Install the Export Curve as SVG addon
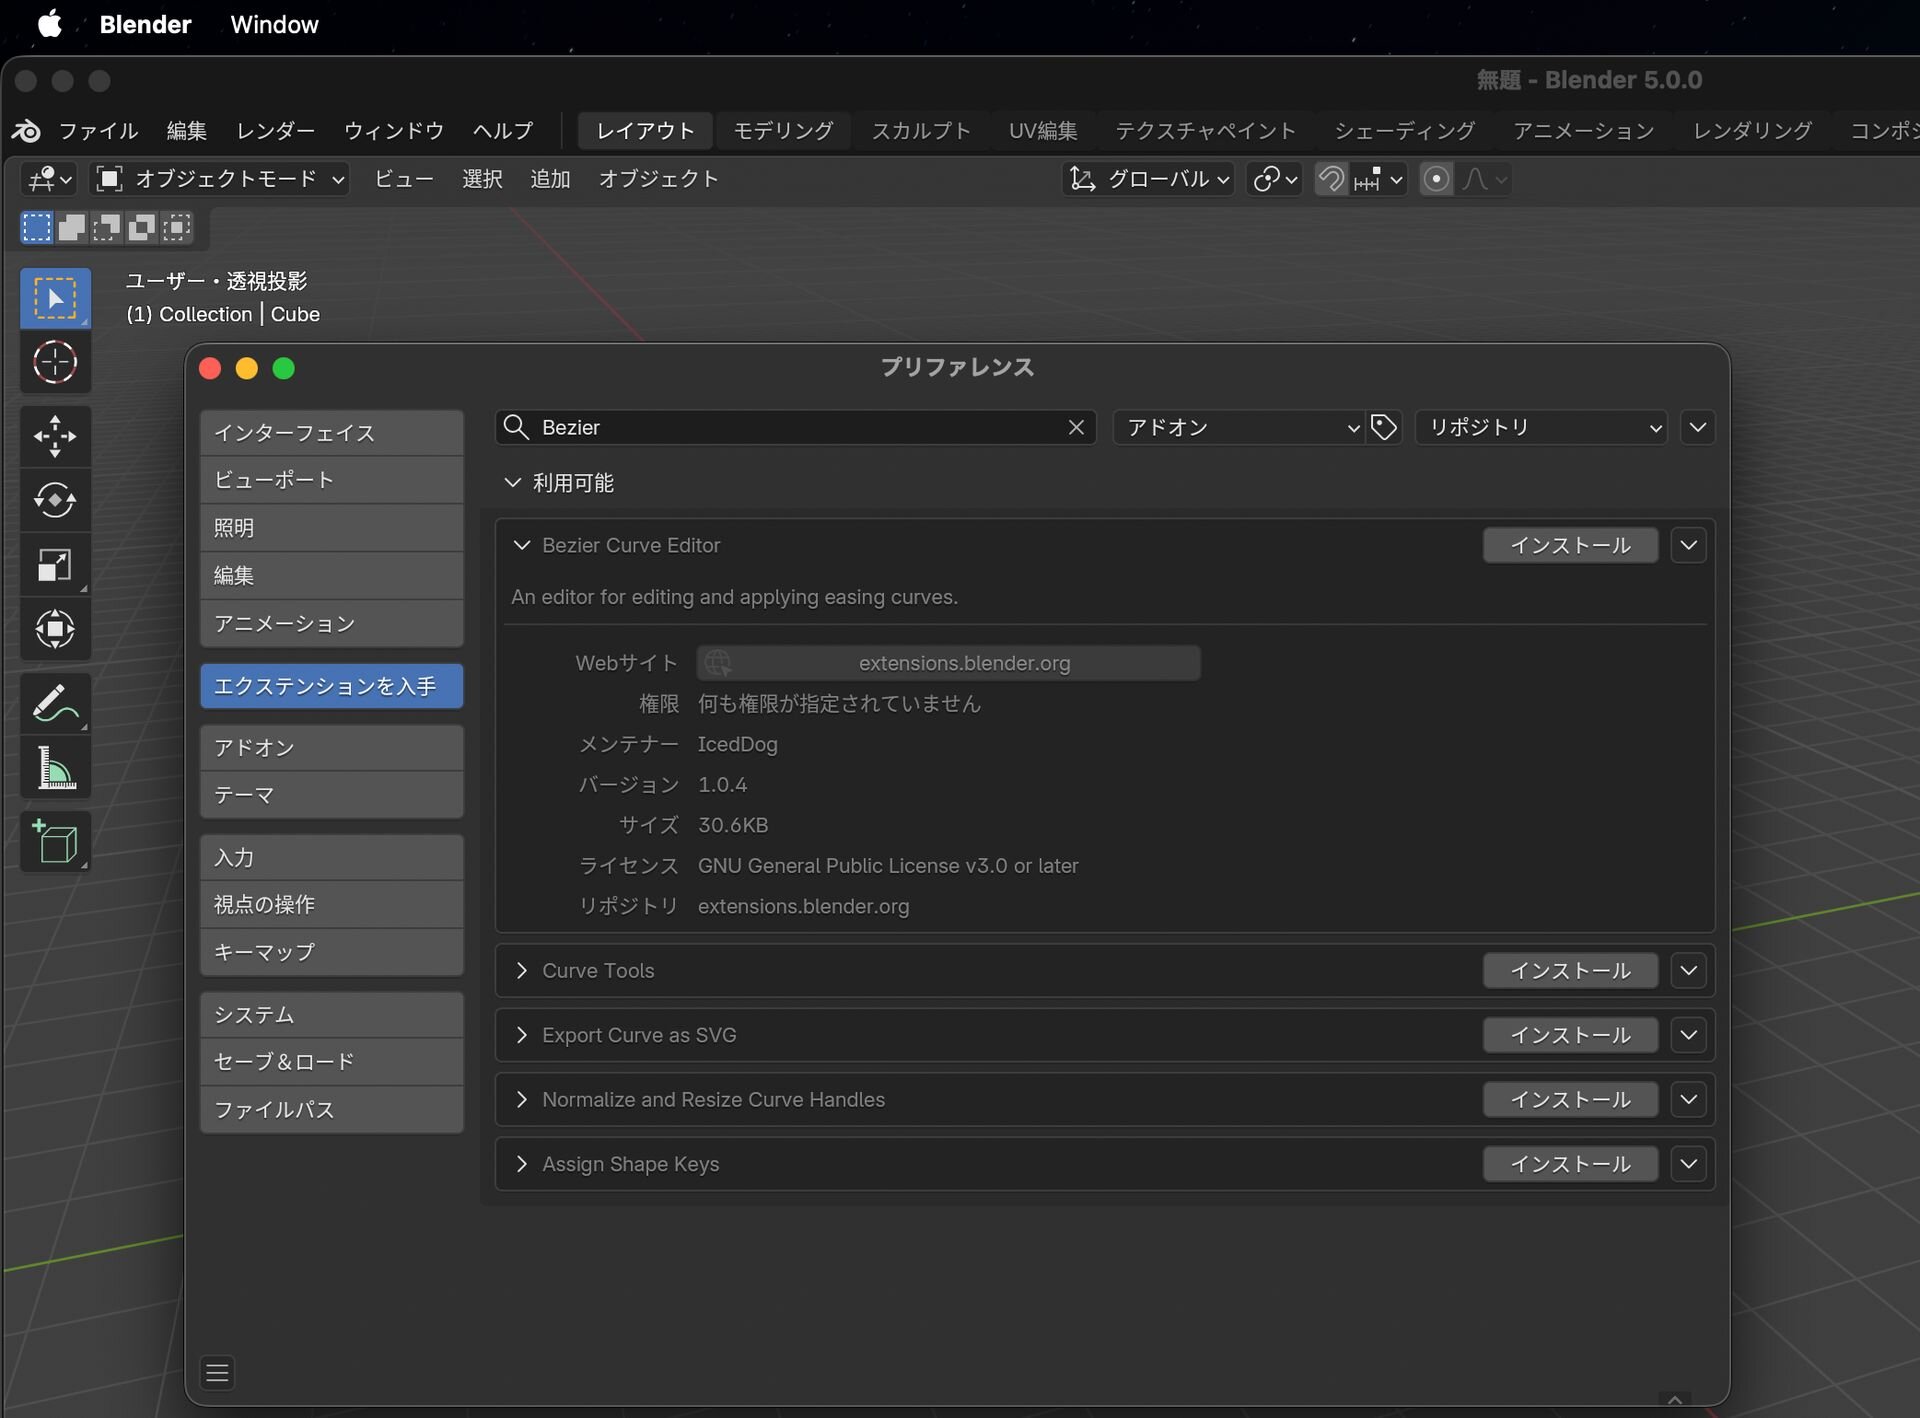 [x=1569, y=1035]
